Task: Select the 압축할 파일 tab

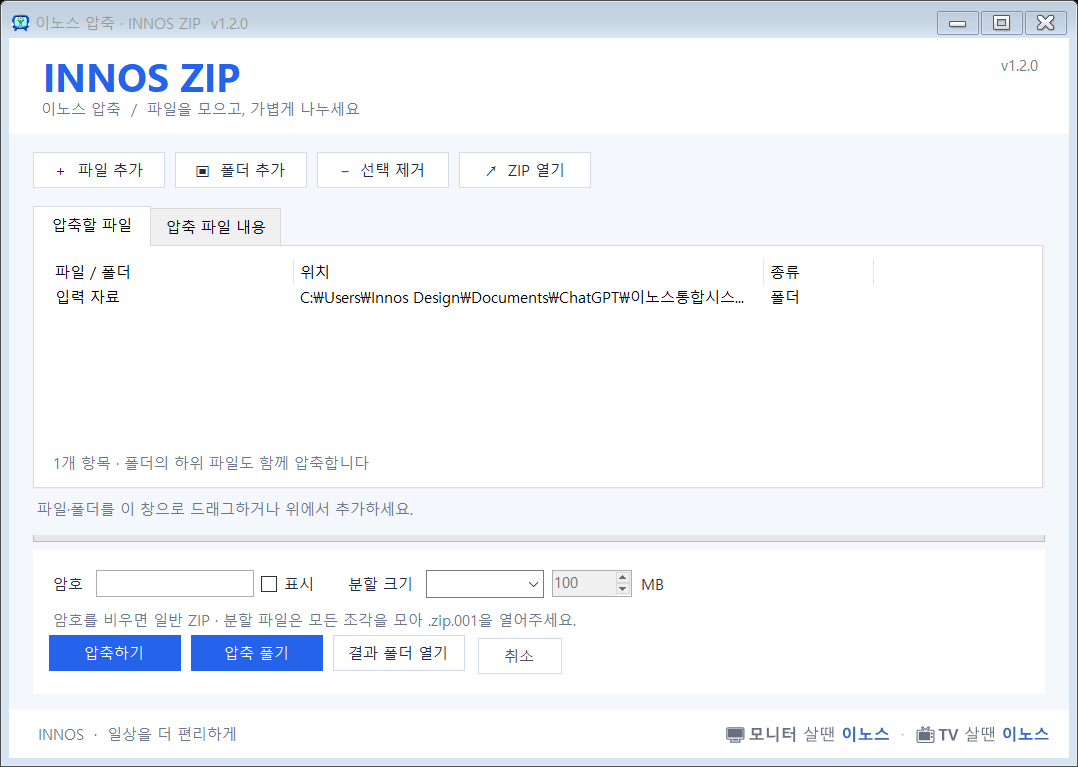Action: point(92,225)
